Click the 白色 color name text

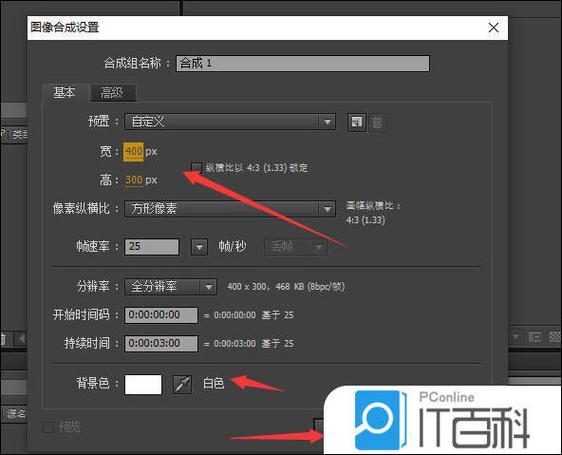pos(213,383)
